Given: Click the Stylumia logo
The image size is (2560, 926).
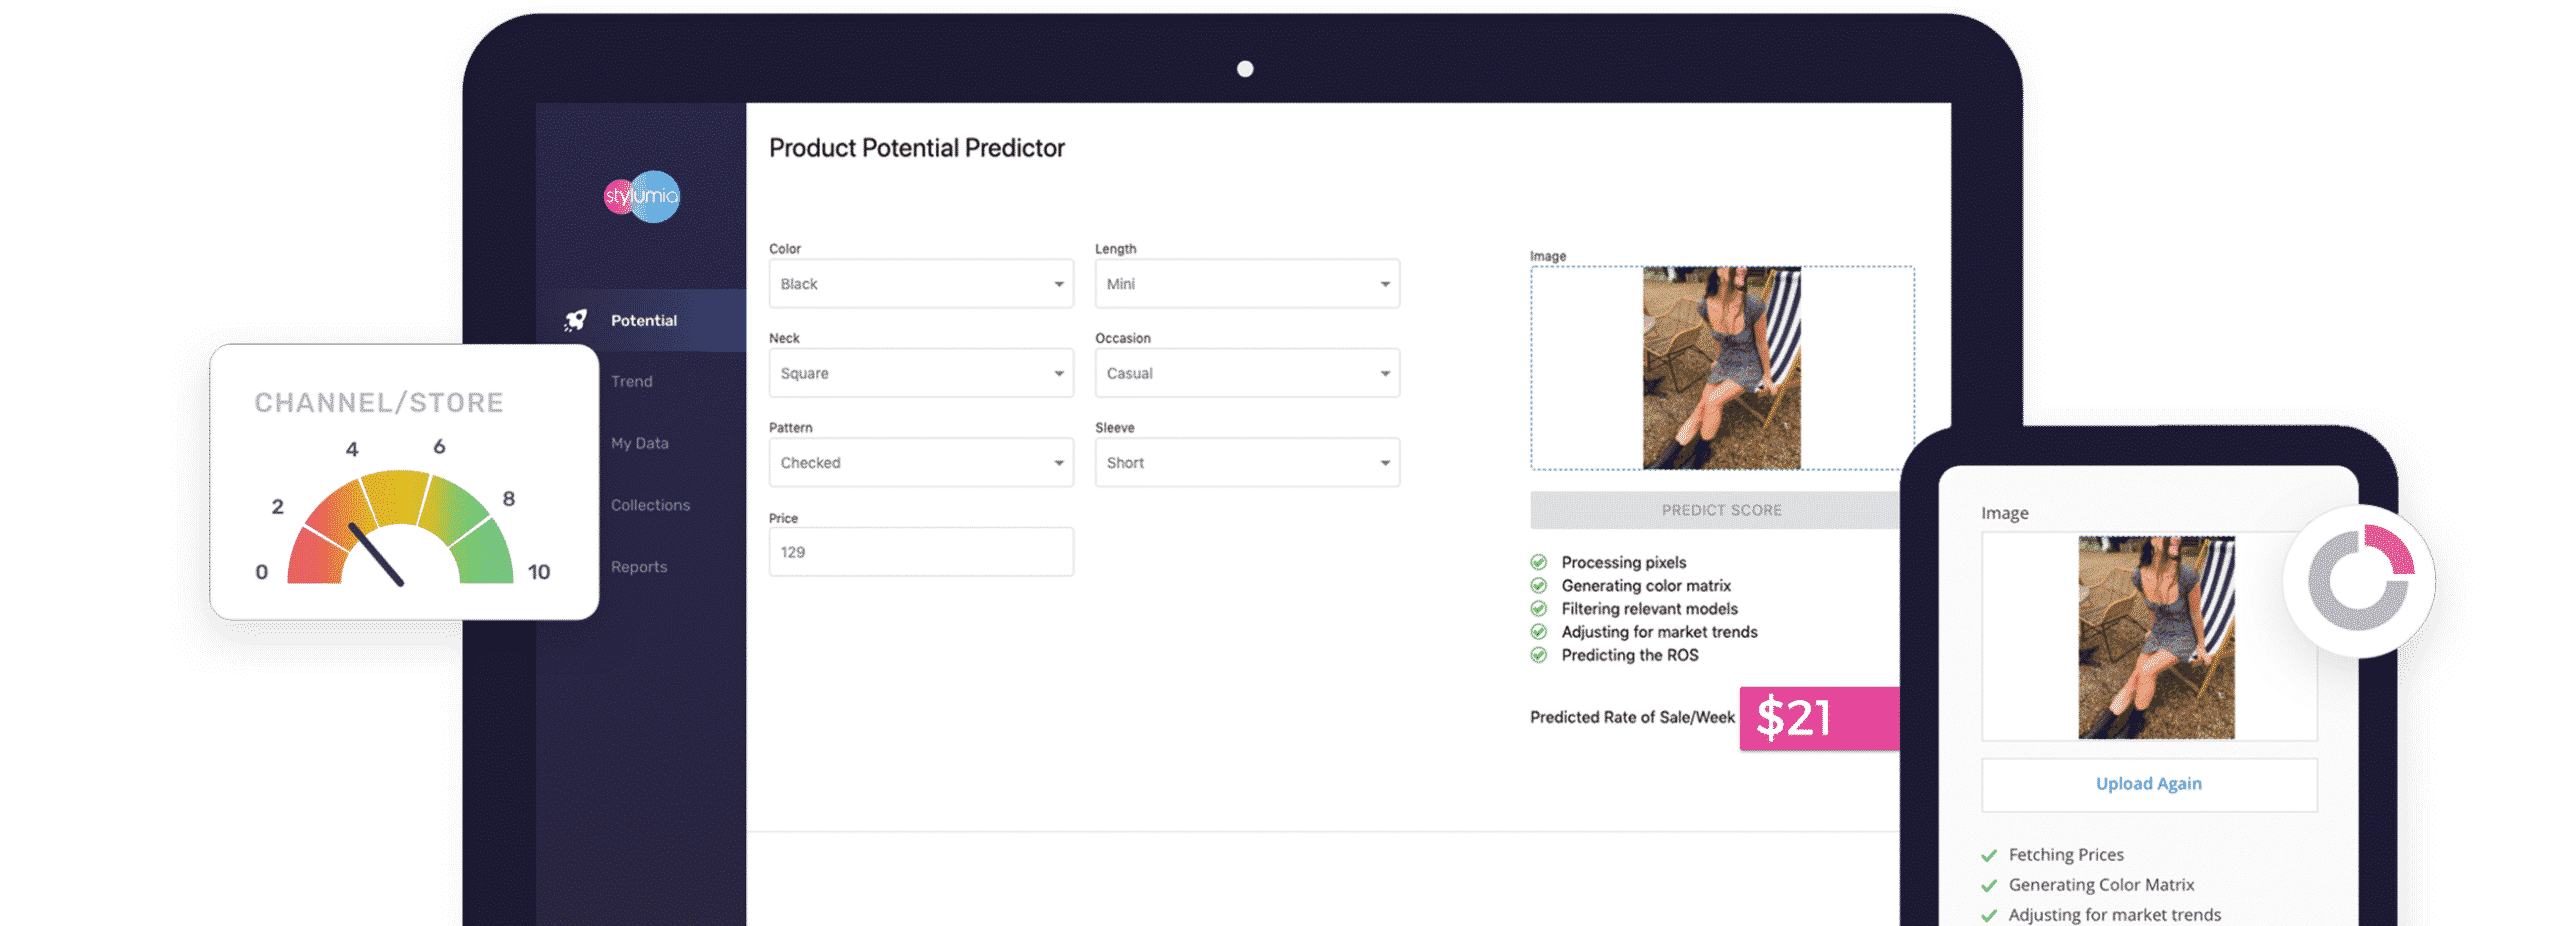Looking at the screenshot, I should (641, 196).
